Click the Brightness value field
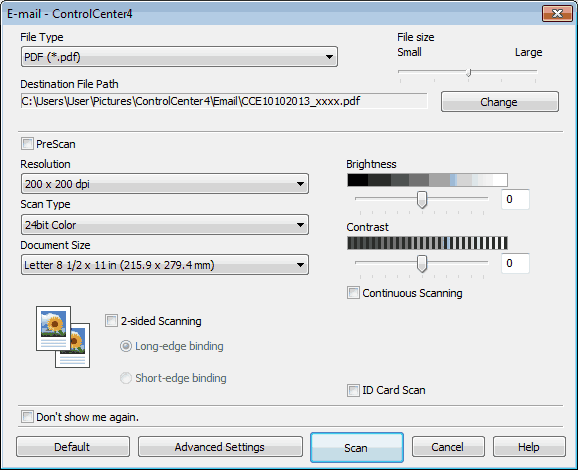The image size is (578, 470). click(x=515, y=199)
